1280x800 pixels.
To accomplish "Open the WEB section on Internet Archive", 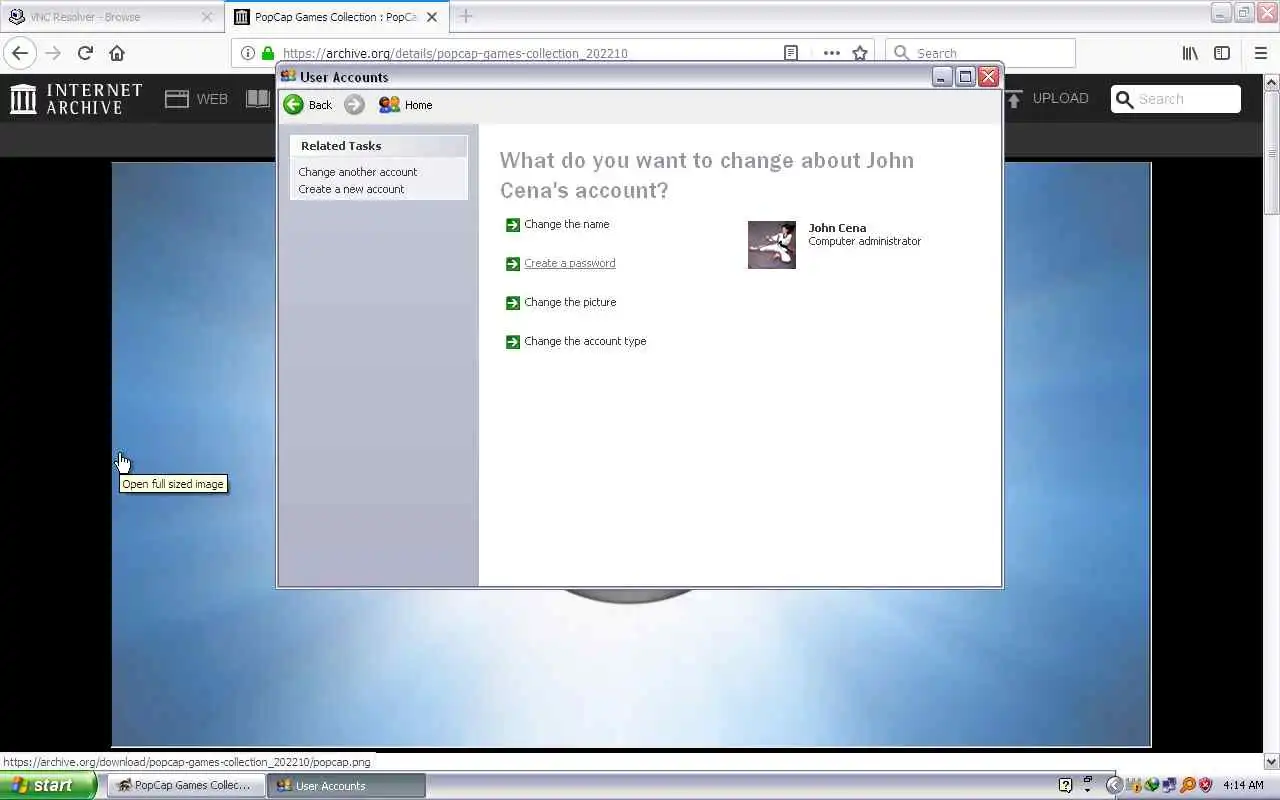I will pyautogui.click(x=197, y=99).
